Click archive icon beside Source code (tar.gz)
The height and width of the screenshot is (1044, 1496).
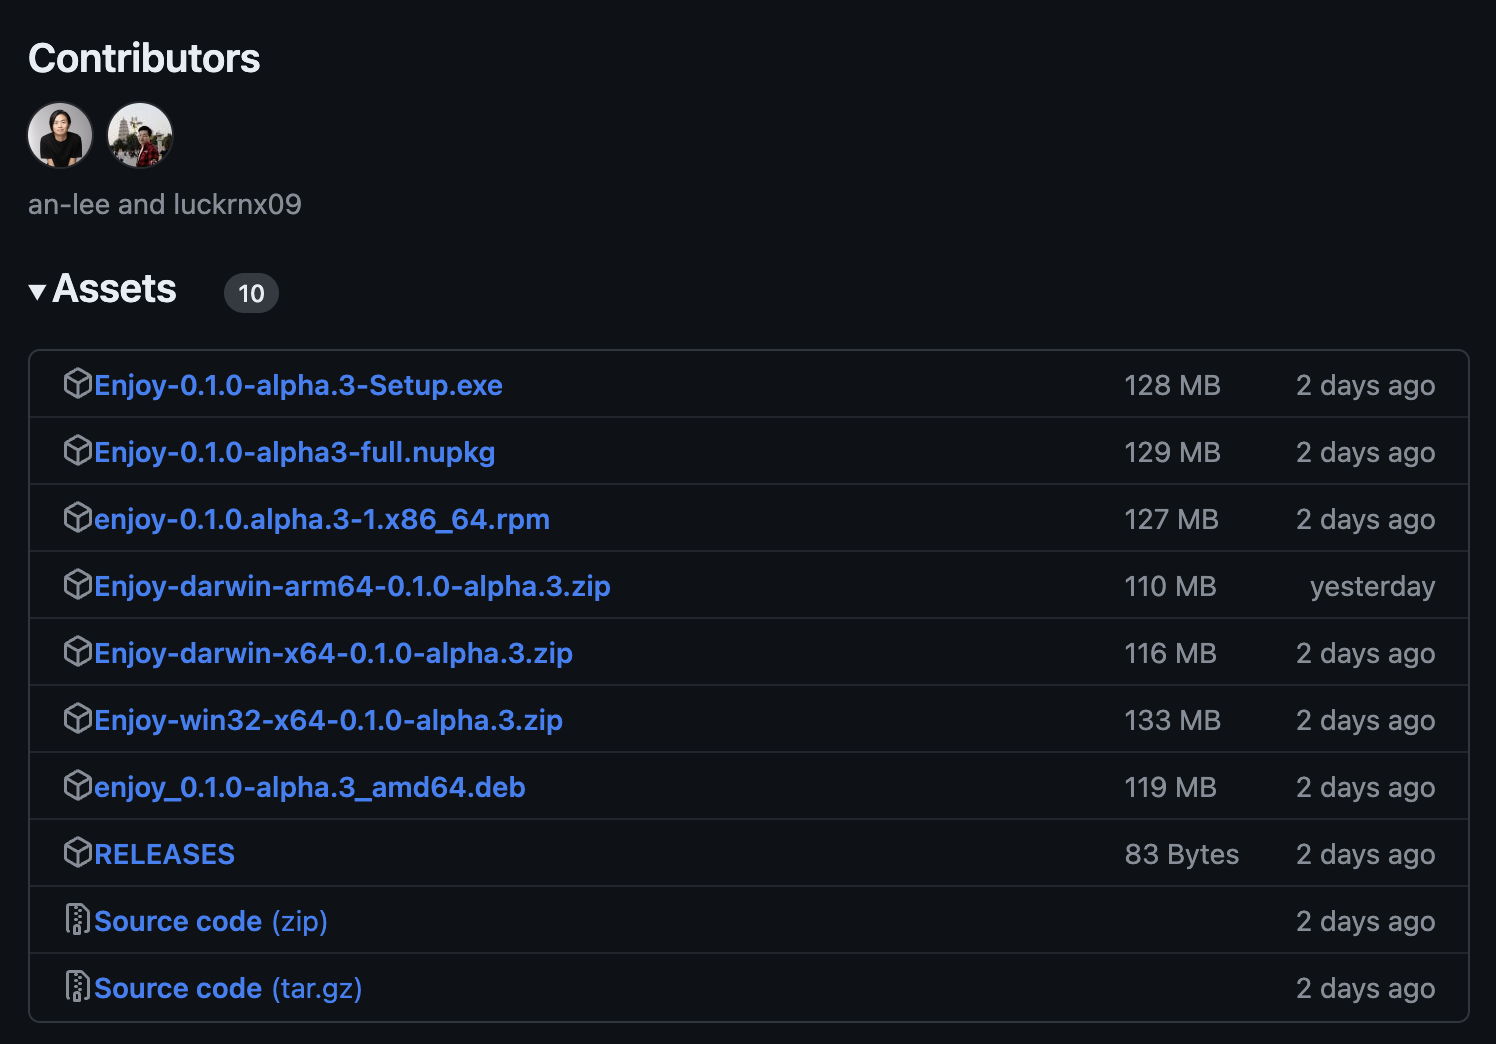77,987
